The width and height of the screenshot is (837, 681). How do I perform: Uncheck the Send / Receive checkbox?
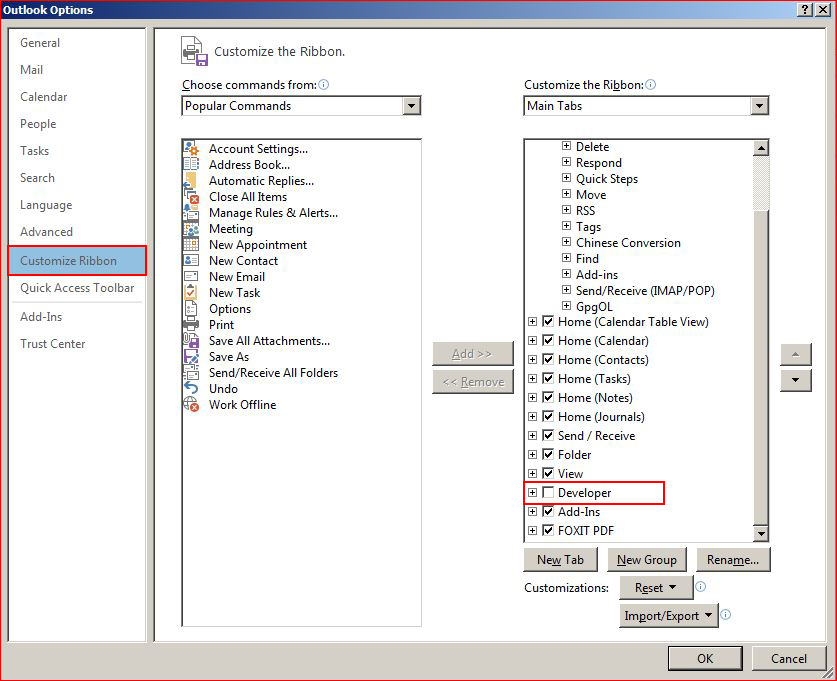pyautogui.click(x=548, y=435)
